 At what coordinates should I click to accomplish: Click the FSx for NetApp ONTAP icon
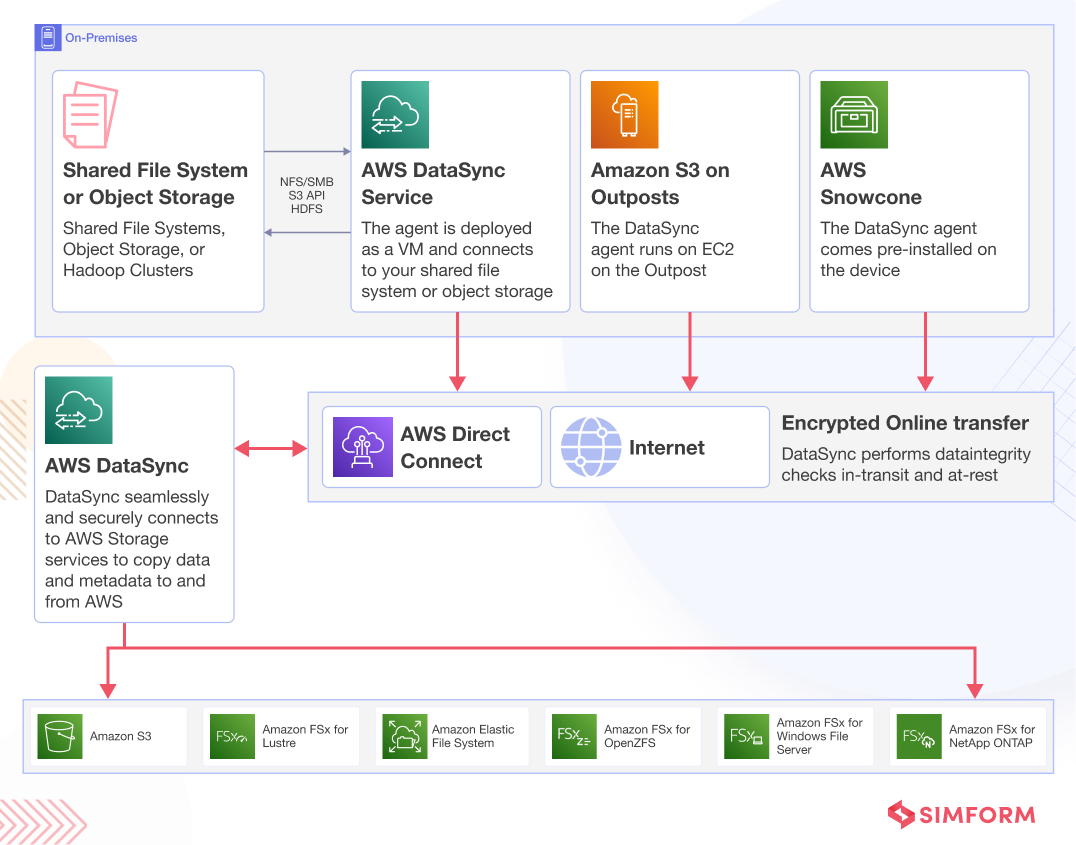click(919, 737)
